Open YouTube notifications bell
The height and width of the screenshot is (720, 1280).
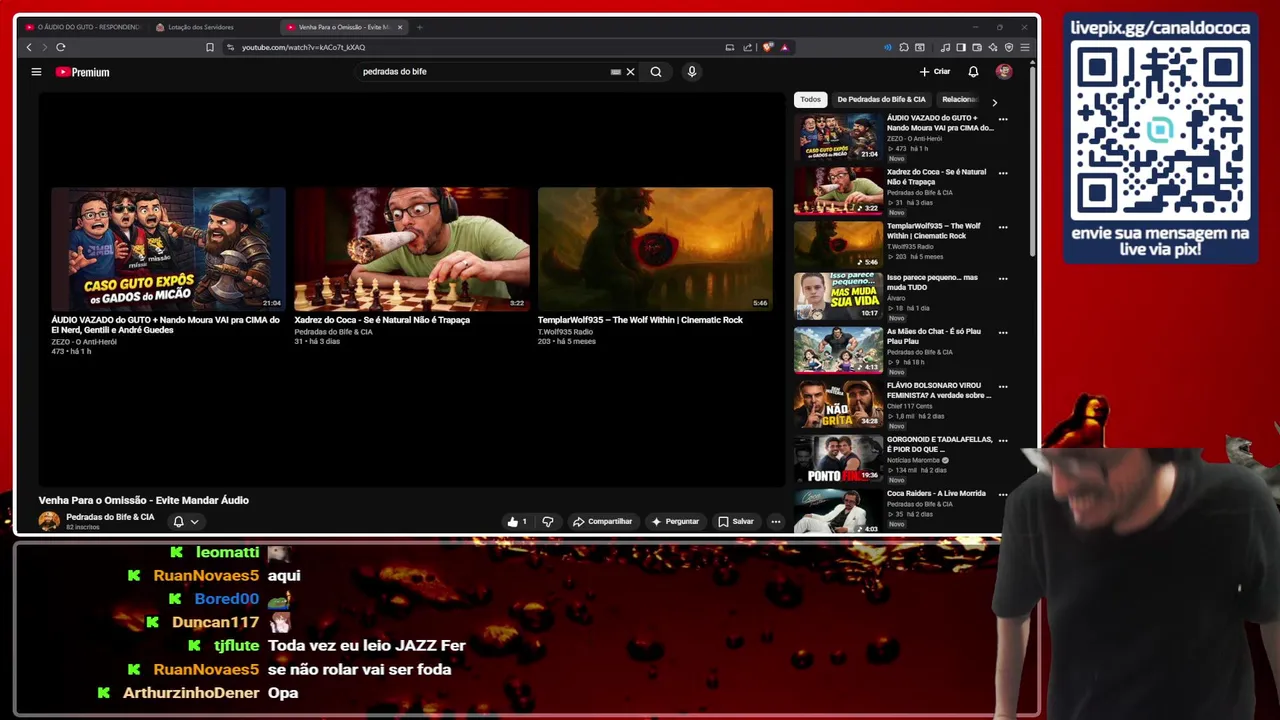(x=973, y=72)
